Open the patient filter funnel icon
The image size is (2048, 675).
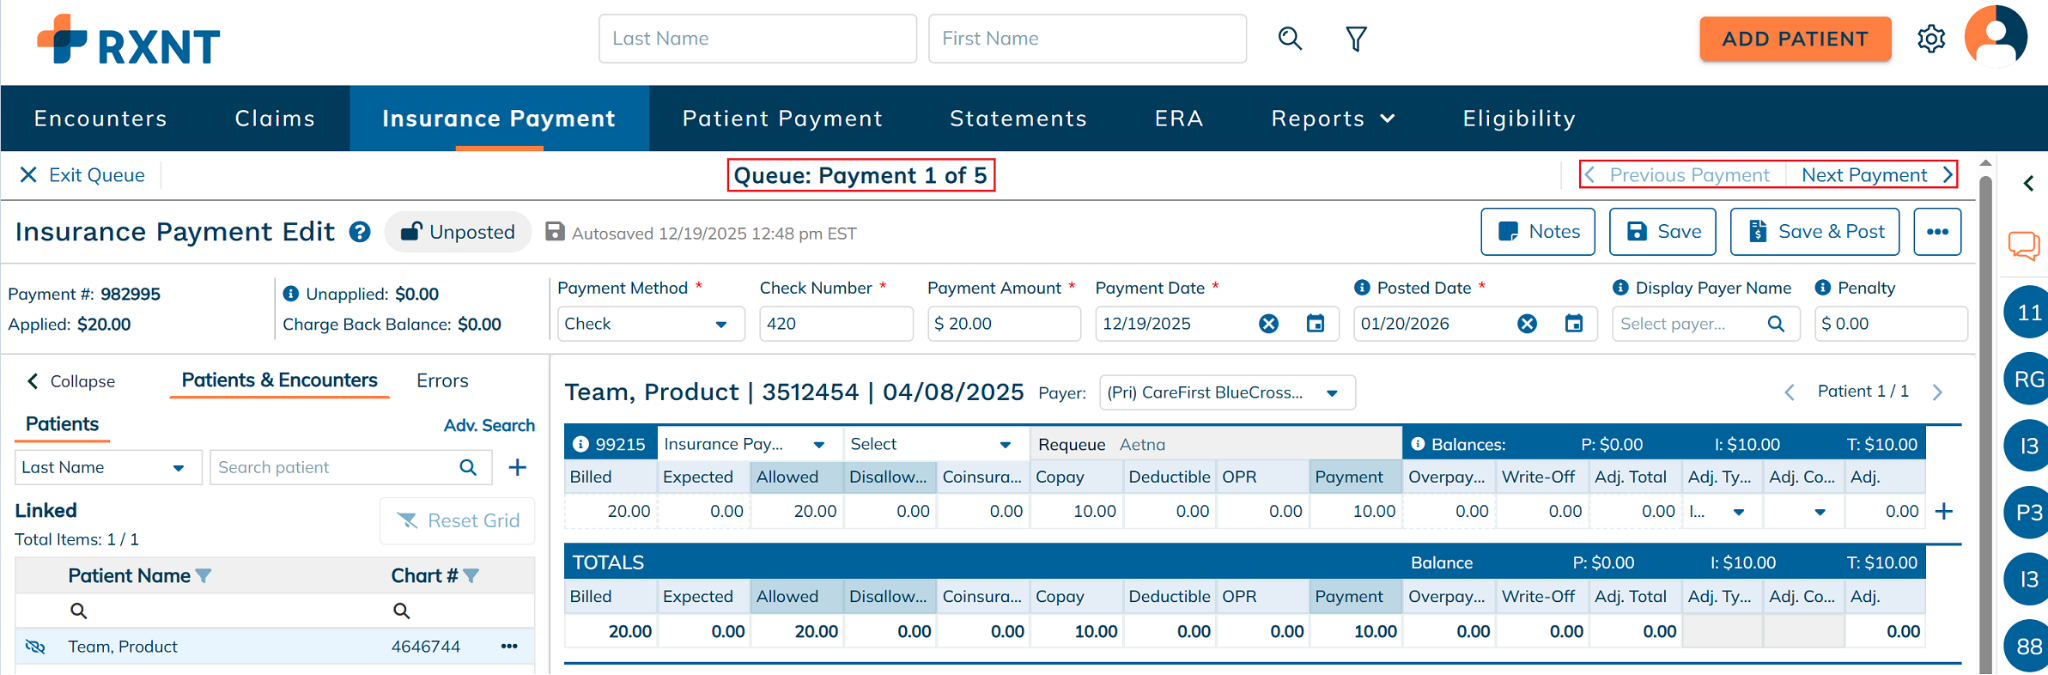(x=1356, y=39)
